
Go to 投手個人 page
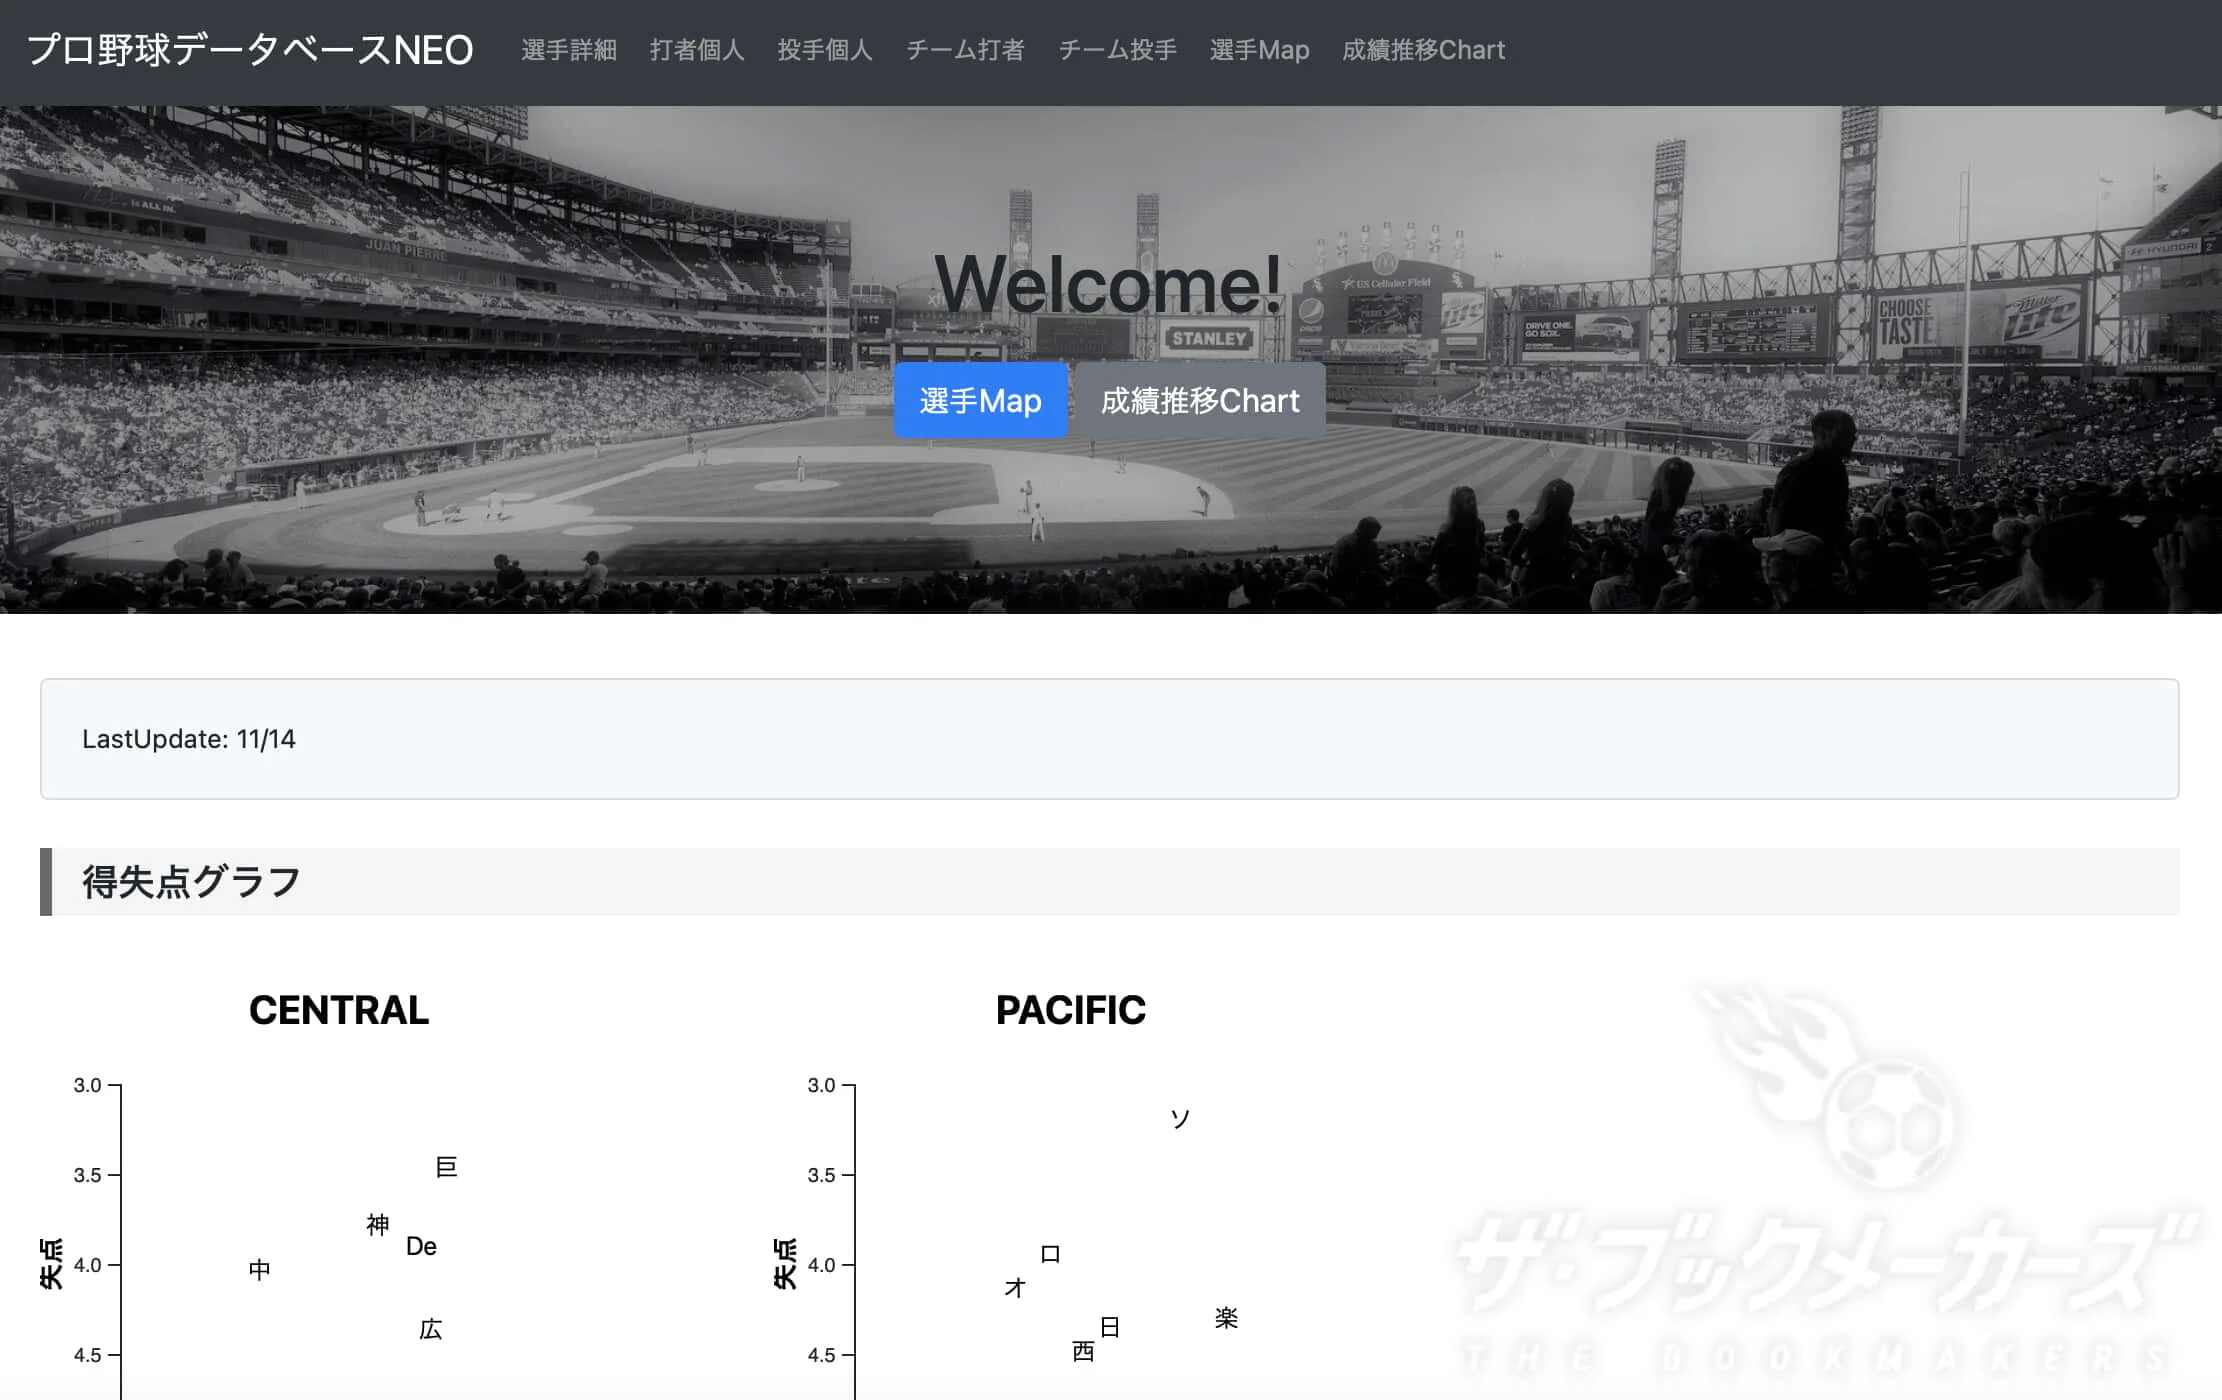825,50
